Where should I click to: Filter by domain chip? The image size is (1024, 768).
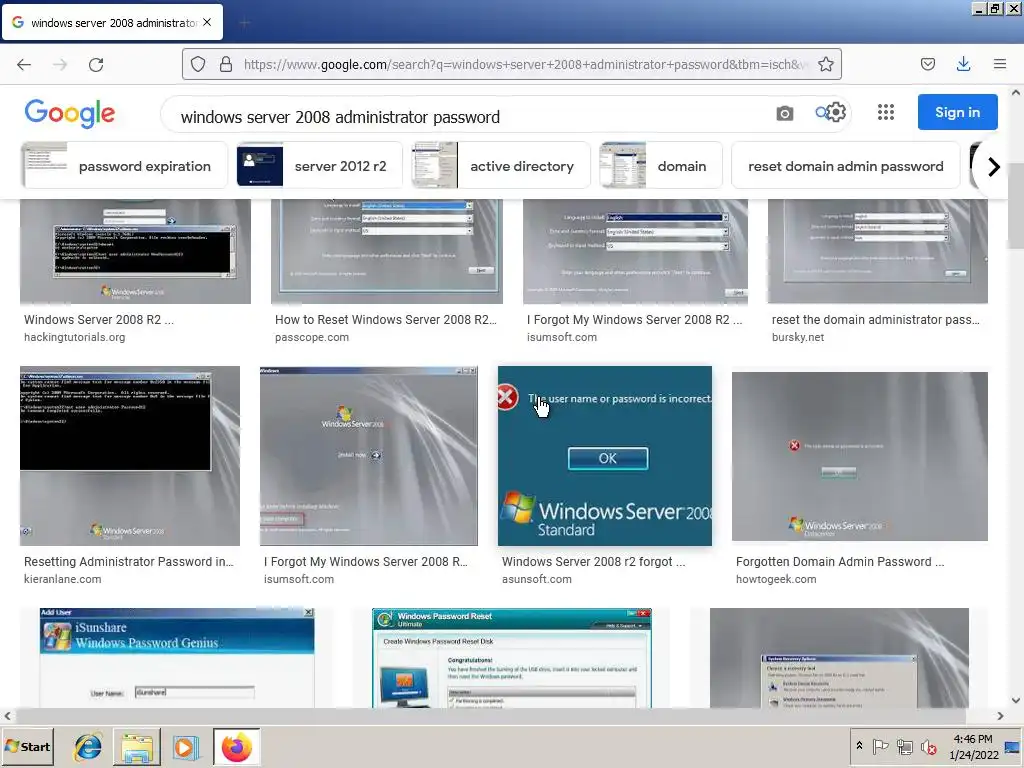661,166
